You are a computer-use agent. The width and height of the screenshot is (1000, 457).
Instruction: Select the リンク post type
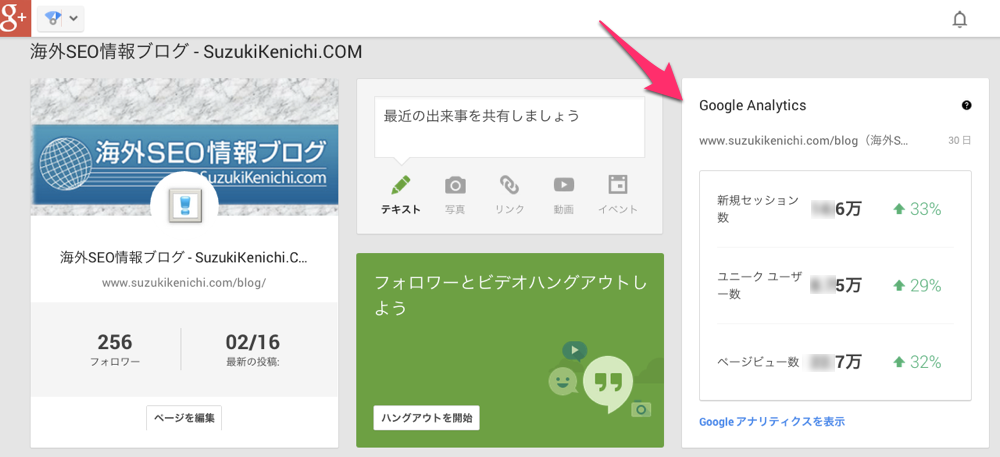510,195
